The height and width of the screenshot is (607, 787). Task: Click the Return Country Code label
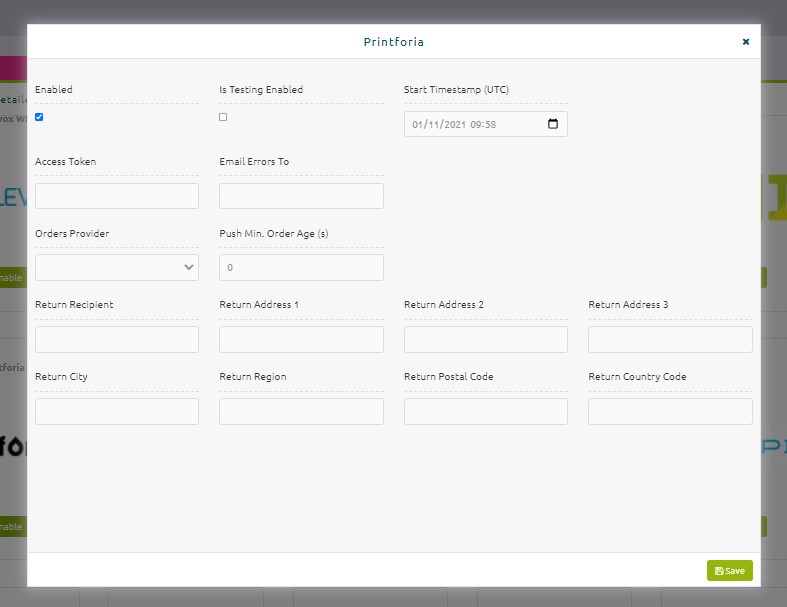click(x=637, y=377)
